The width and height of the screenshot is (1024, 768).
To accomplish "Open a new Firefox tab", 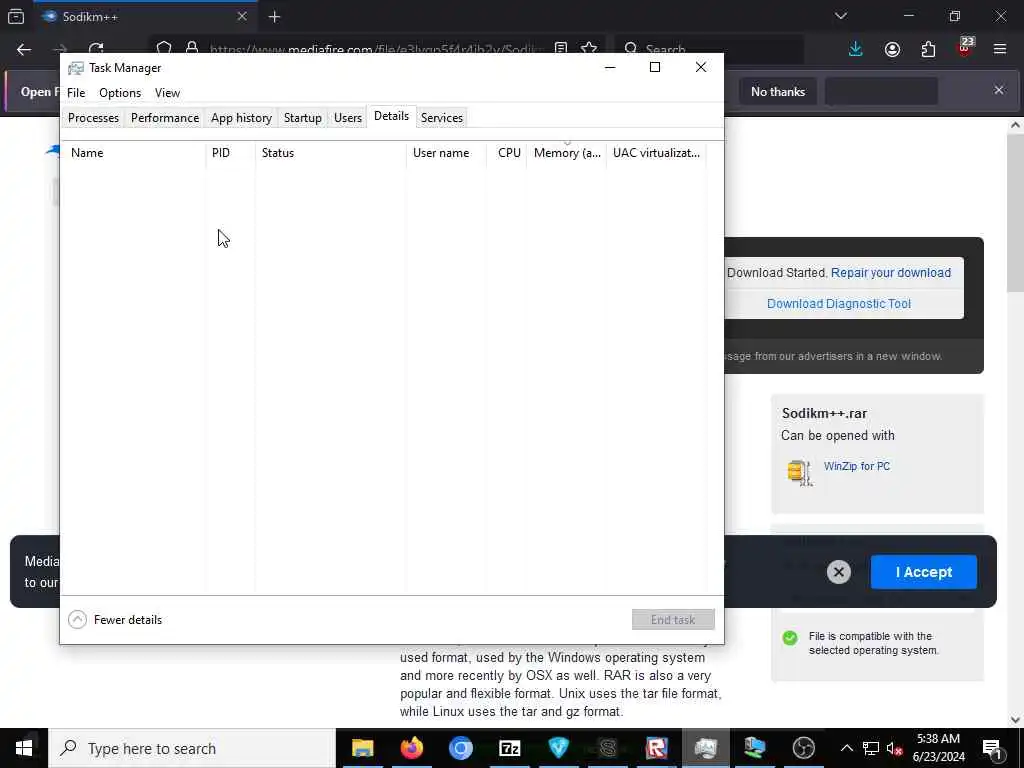I will tap(274, 17).
